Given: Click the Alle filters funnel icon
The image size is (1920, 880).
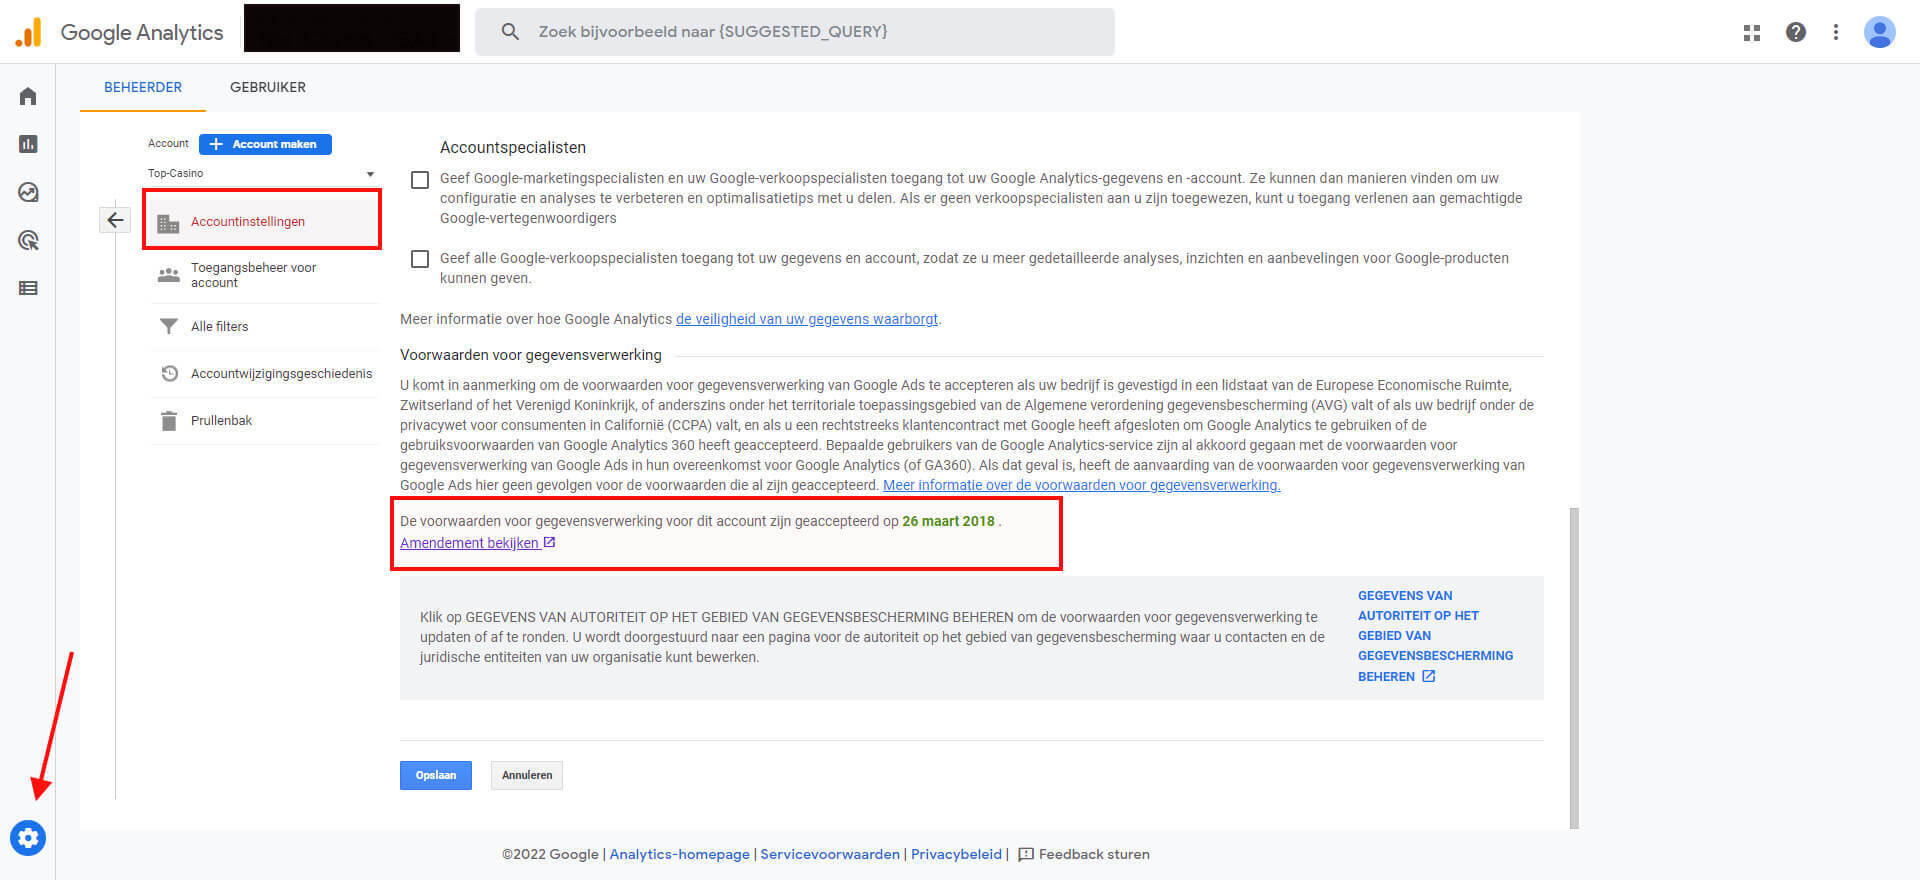Looking at the screenshot, I should click(x=169, y=326).
